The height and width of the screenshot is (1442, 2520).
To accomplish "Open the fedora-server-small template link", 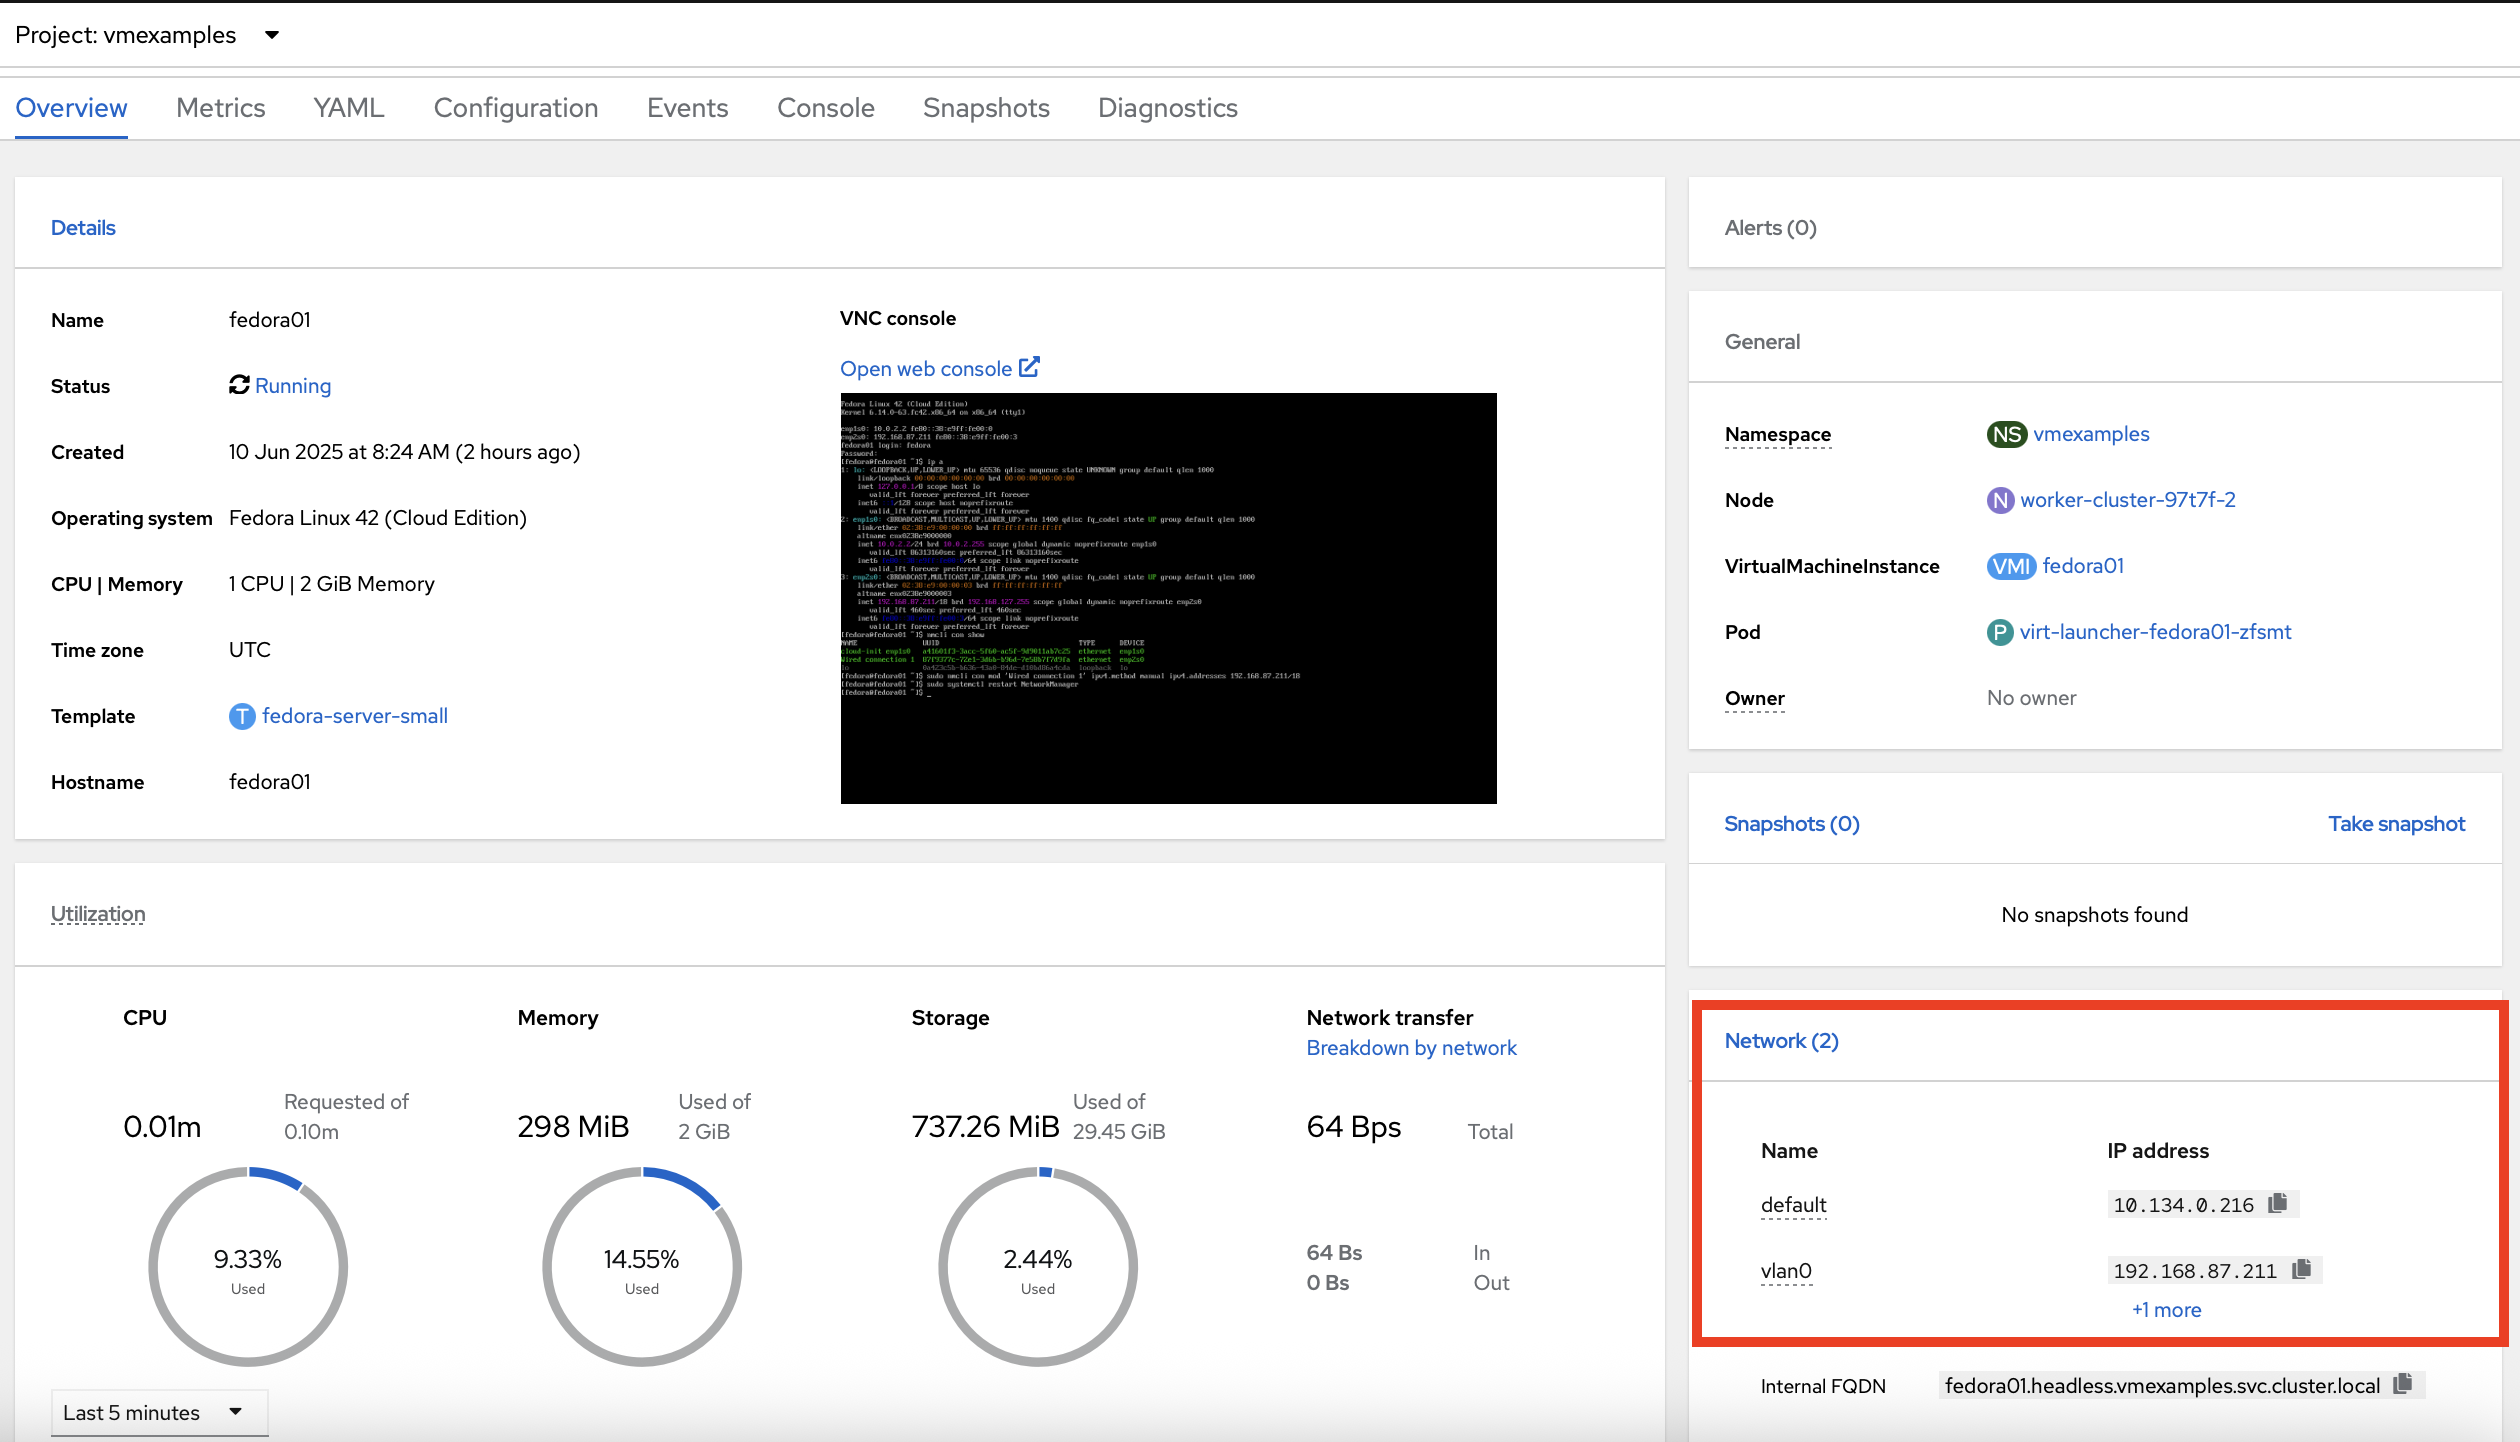I will [355, 715].
